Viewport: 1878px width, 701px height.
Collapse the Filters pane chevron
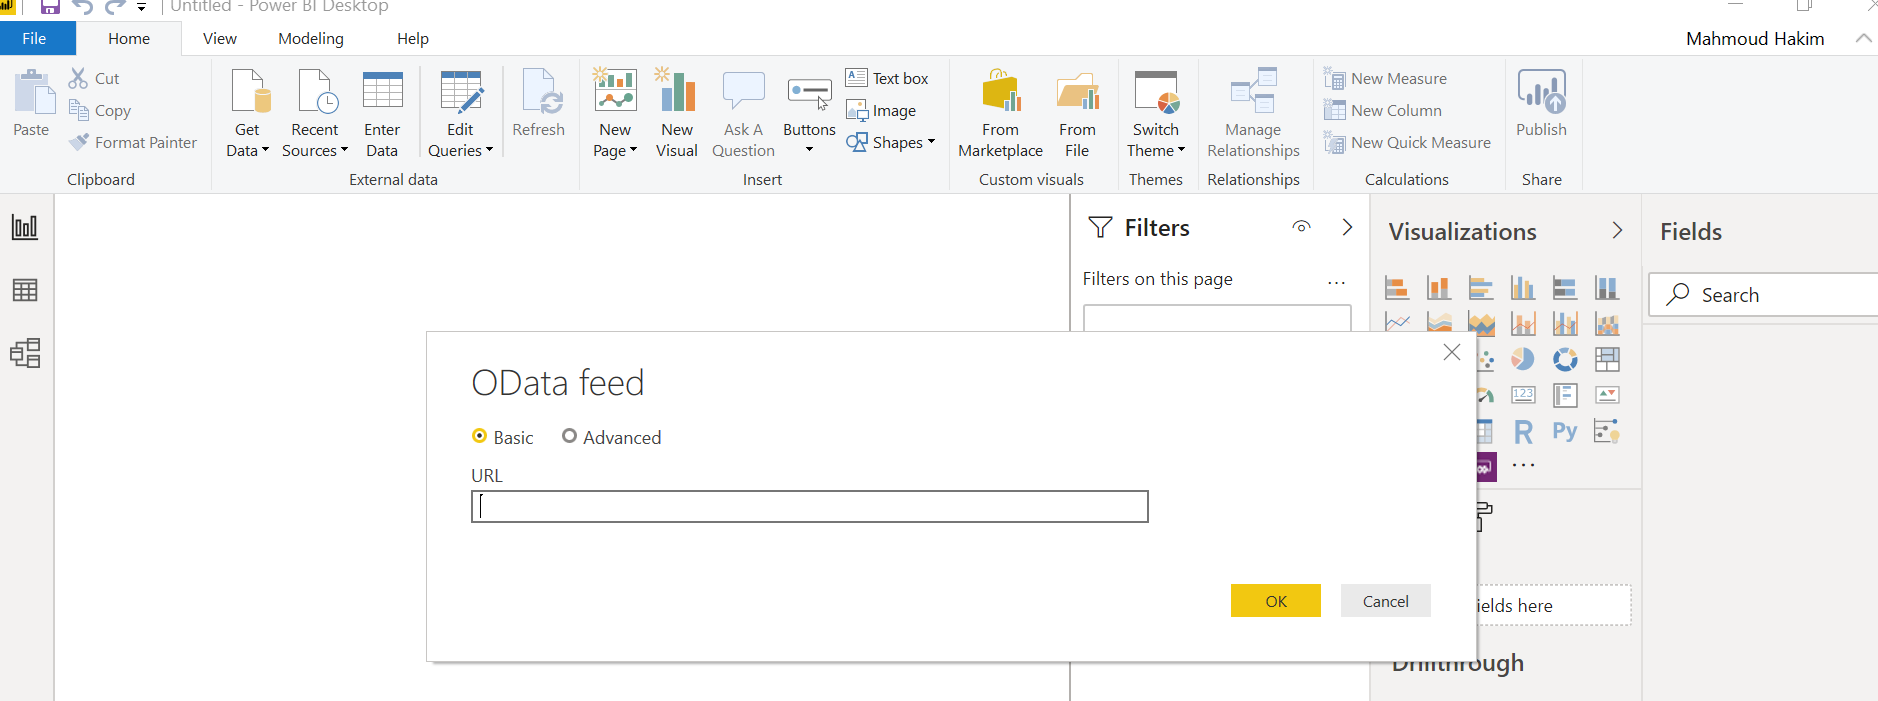click(x=1347, y=227)
